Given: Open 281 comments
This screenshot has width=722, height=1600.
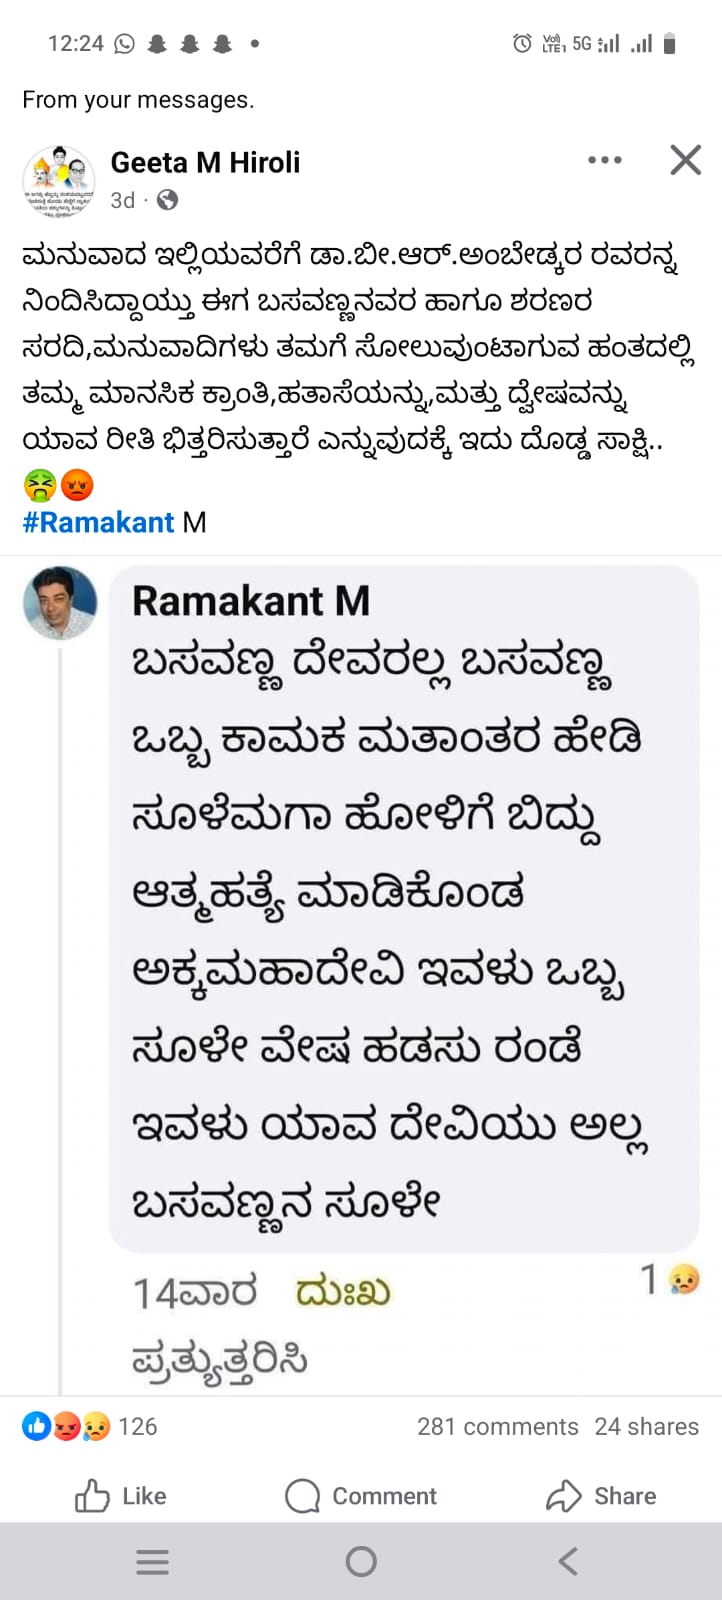Looking at the screenshot, I should coord(498,1427).
